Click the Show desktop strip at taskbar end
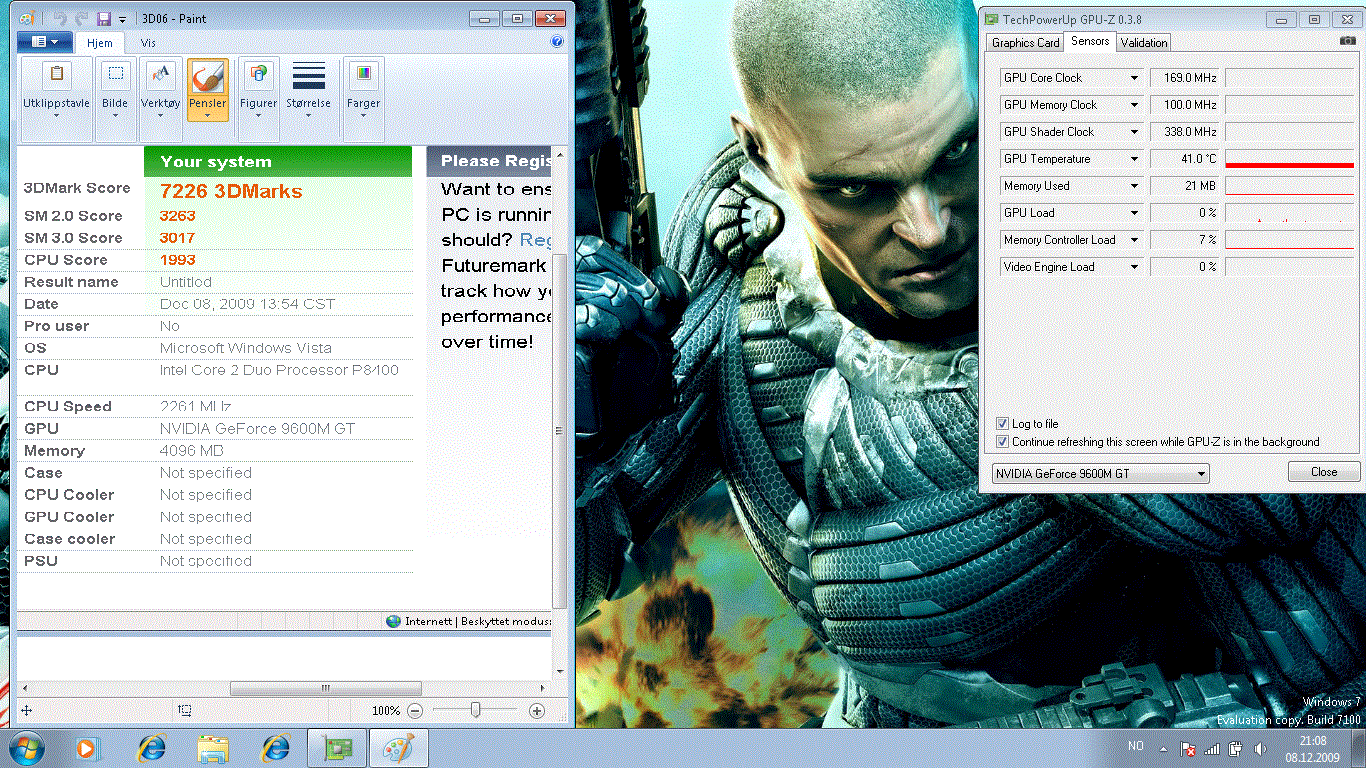1366x768 pixels. click(1358, 748)
